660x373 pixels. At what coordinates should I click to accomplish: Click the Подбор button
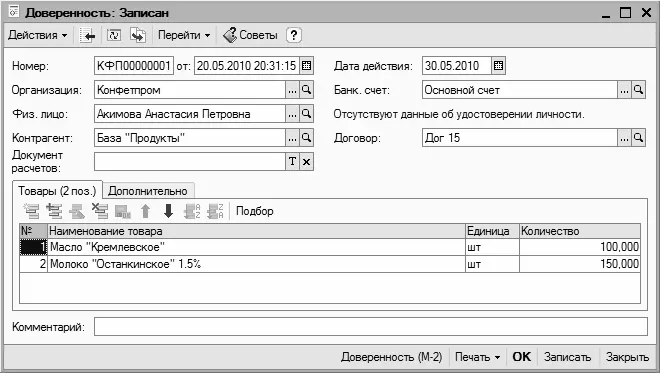pyautogui.click(x=255, y=211)
